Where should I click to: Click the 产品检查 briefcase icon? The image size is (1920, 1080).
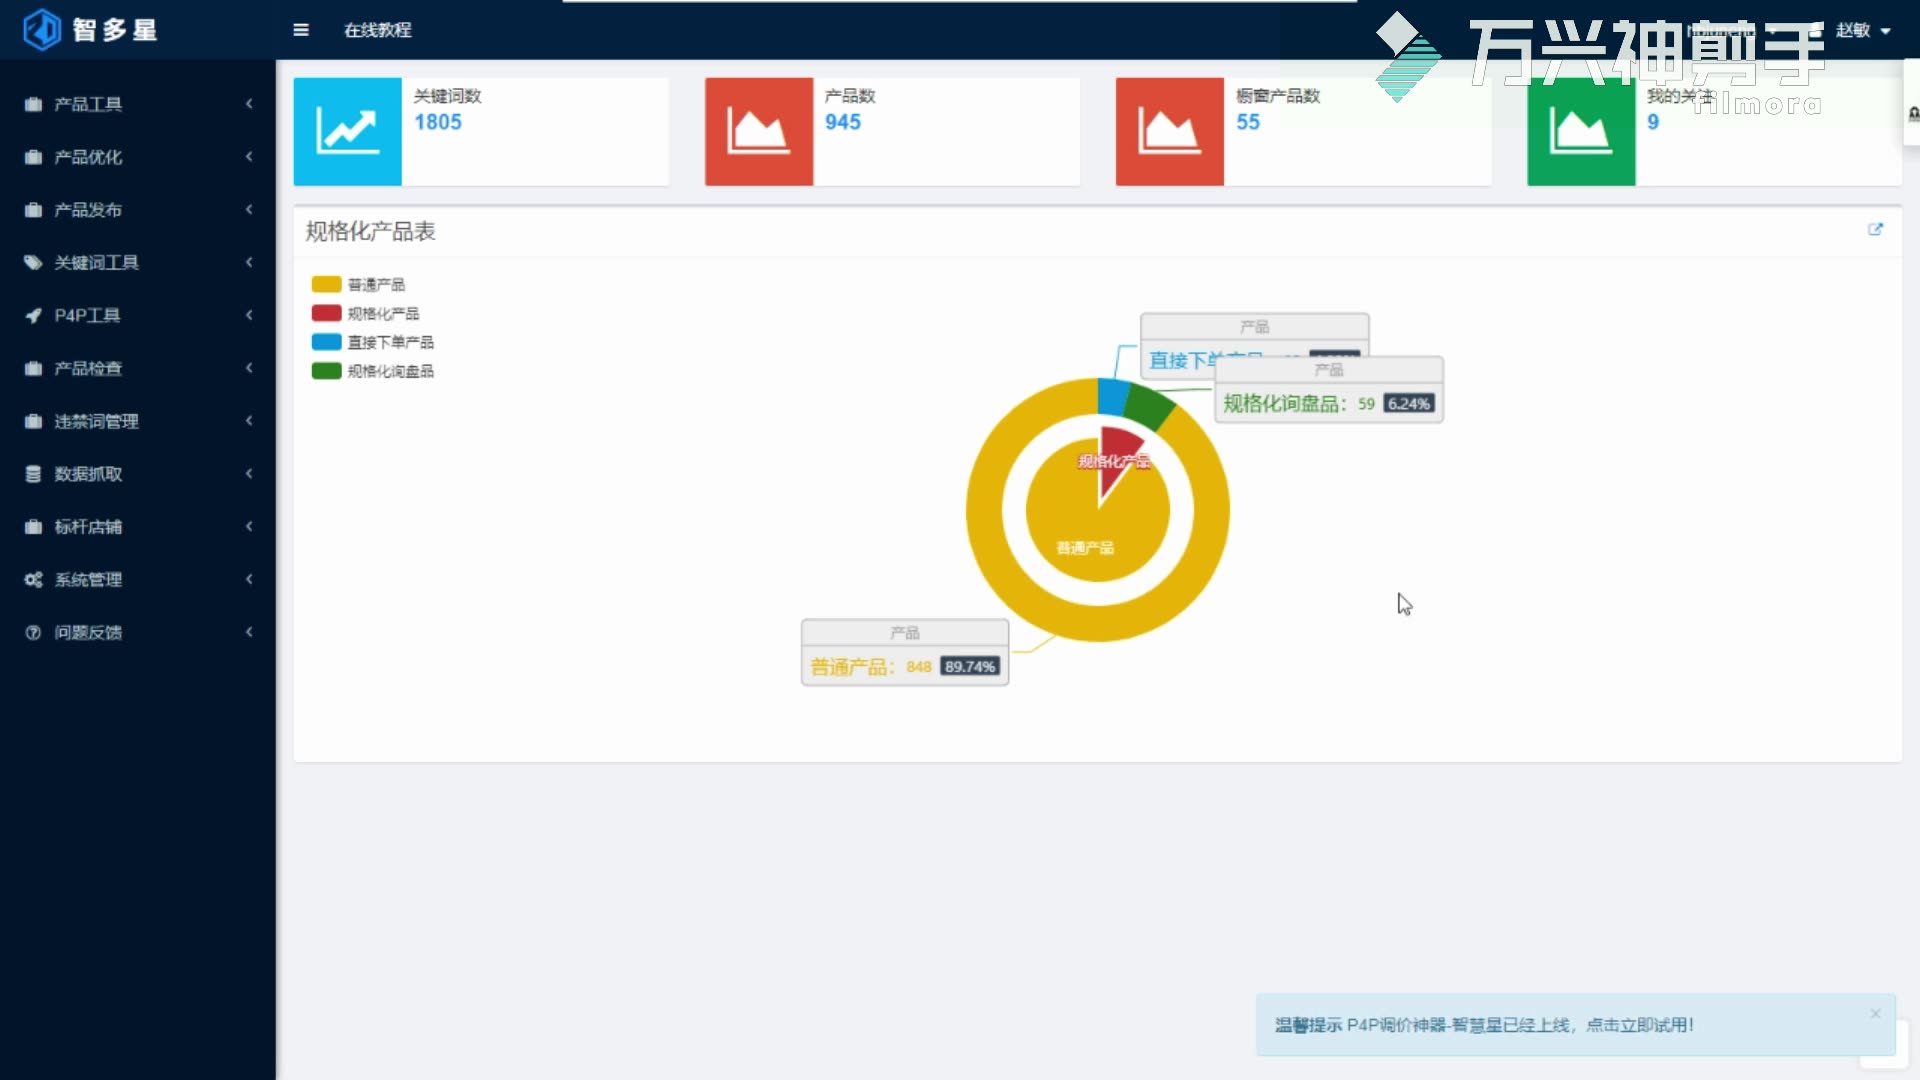point(34,369)
